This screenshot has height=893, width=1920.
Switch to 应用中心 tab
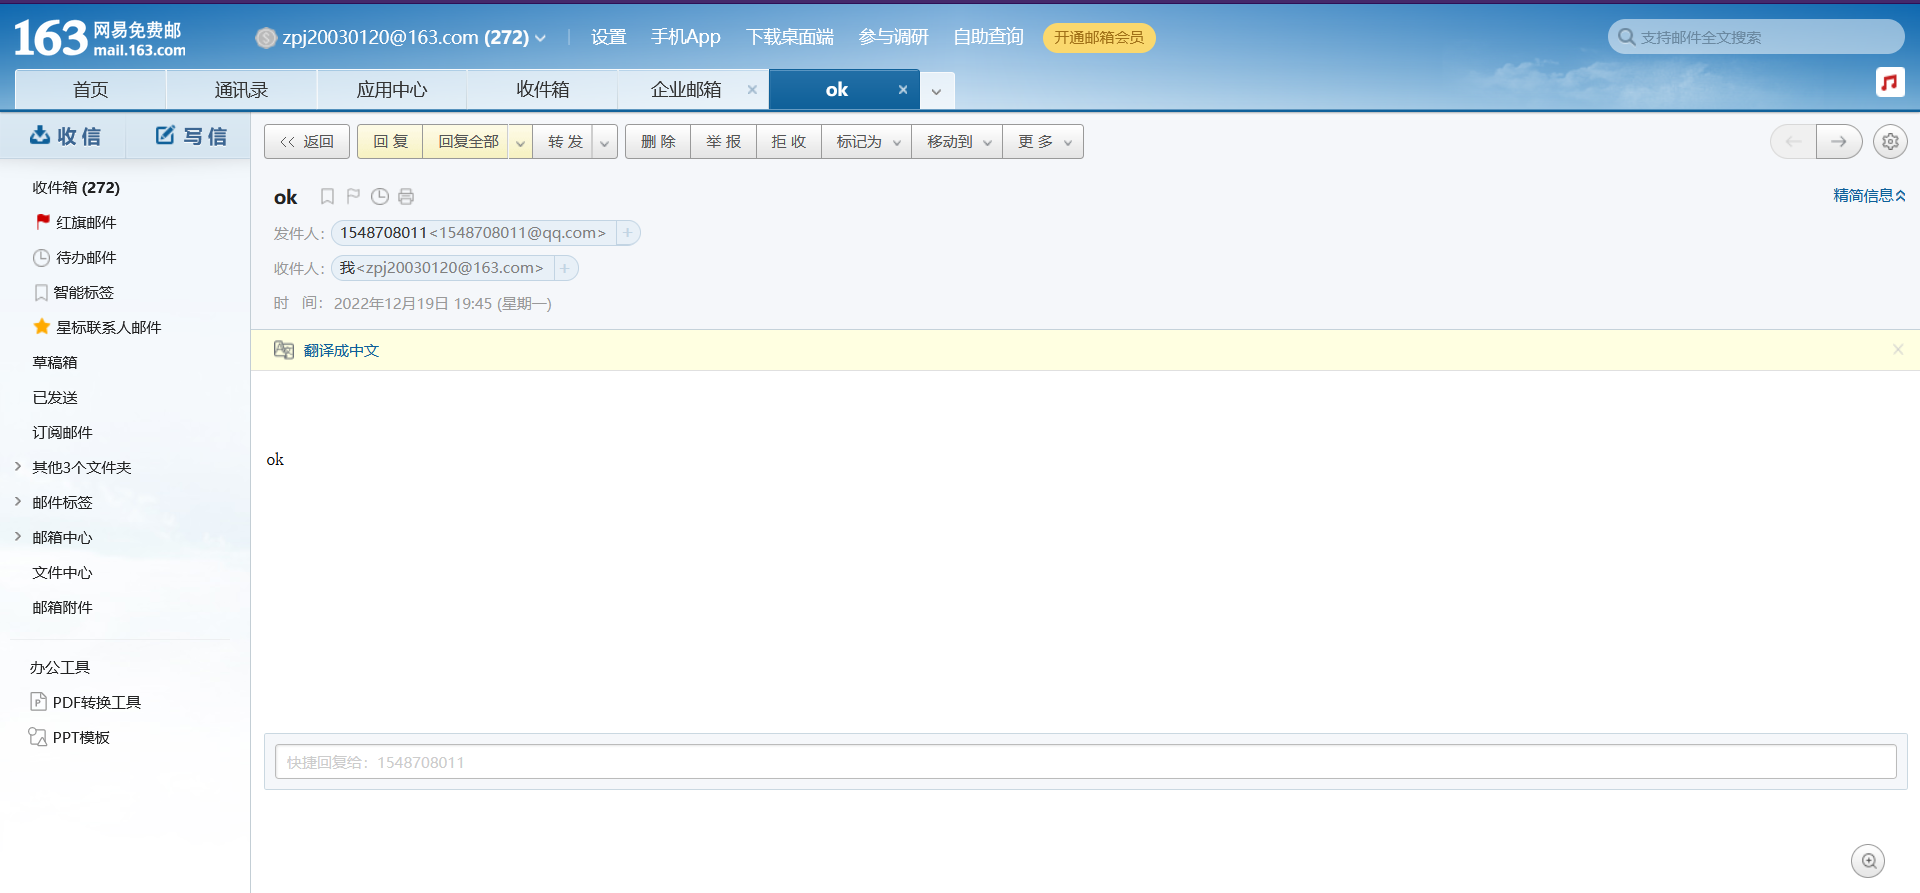coord(392,89)
